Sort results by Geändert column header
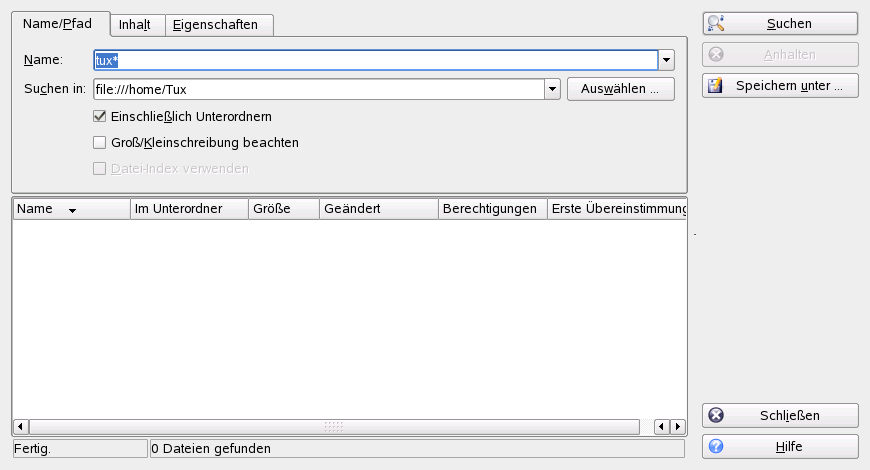Image resolution: width=870 pixels, height=470 pixels. [x=379, y=209]
